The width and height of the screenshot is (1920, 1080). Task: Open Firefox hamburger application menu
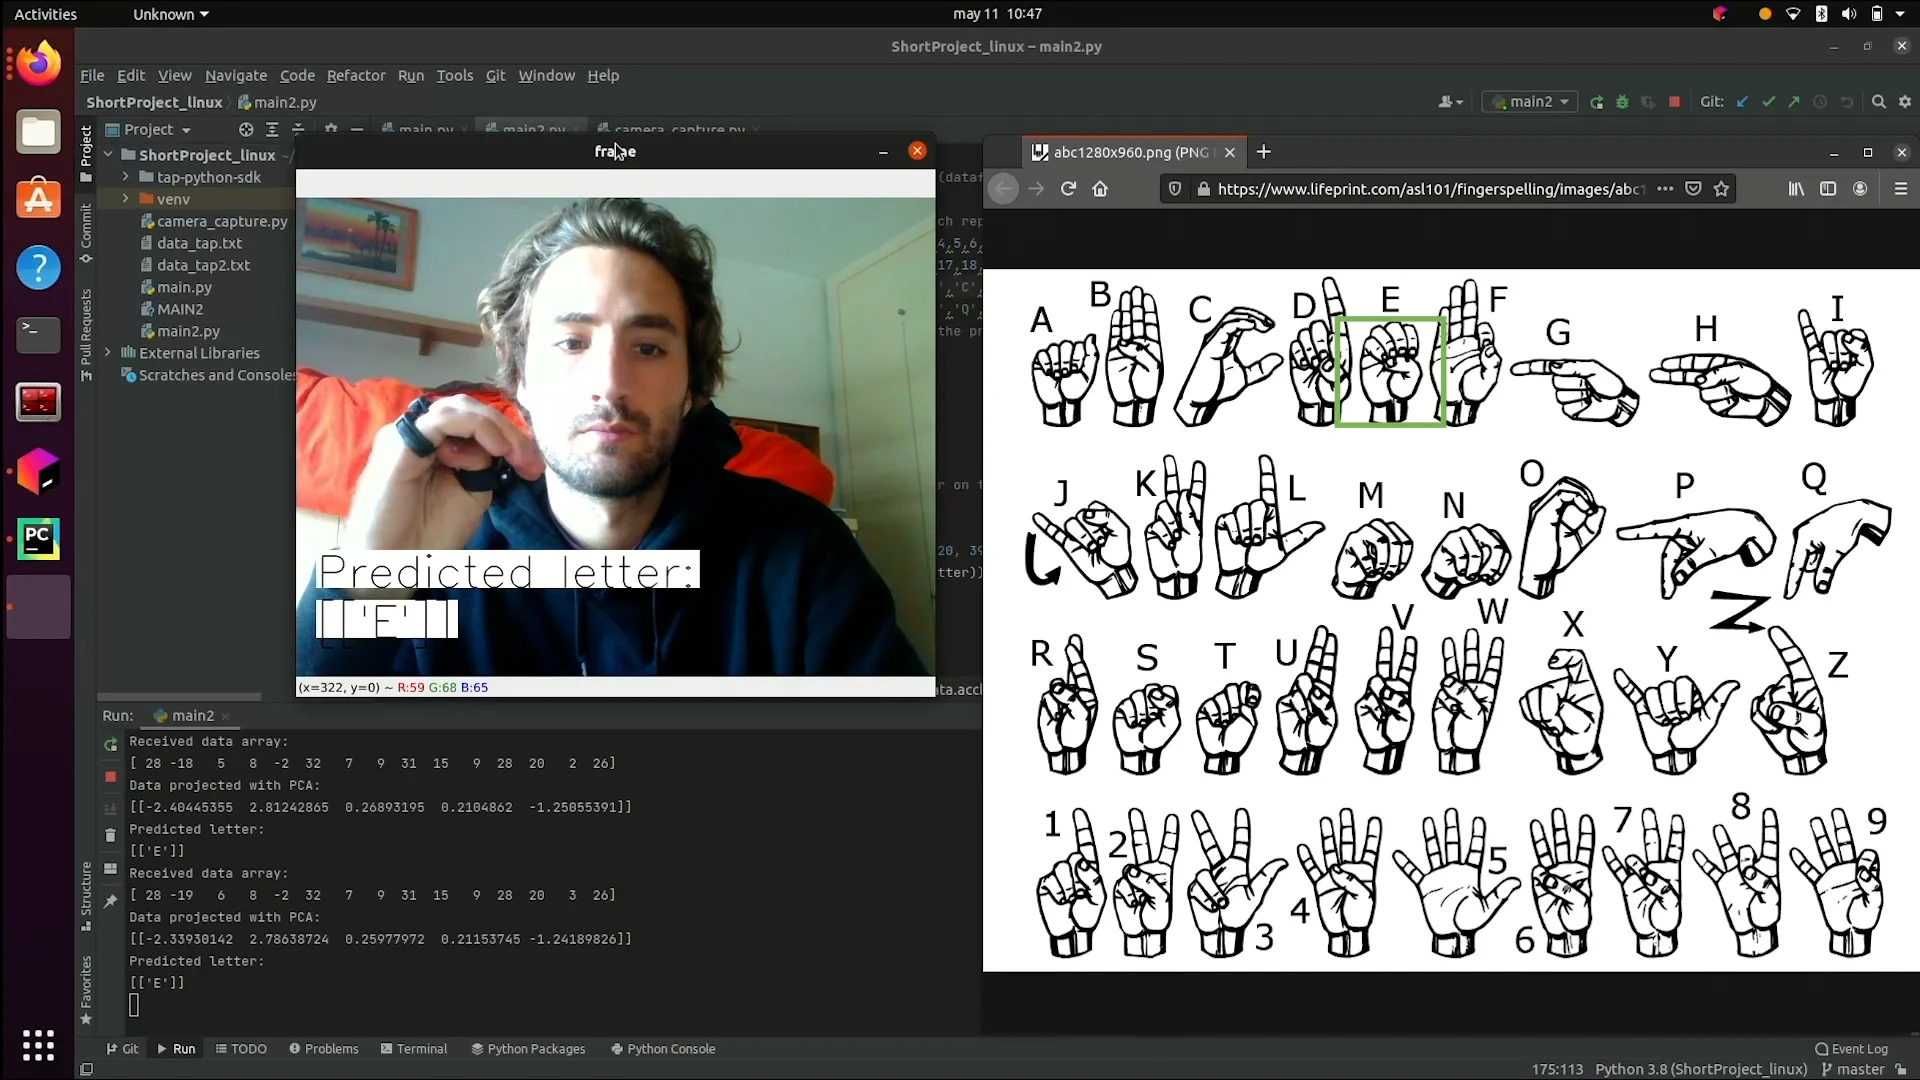click(1901, 189)
